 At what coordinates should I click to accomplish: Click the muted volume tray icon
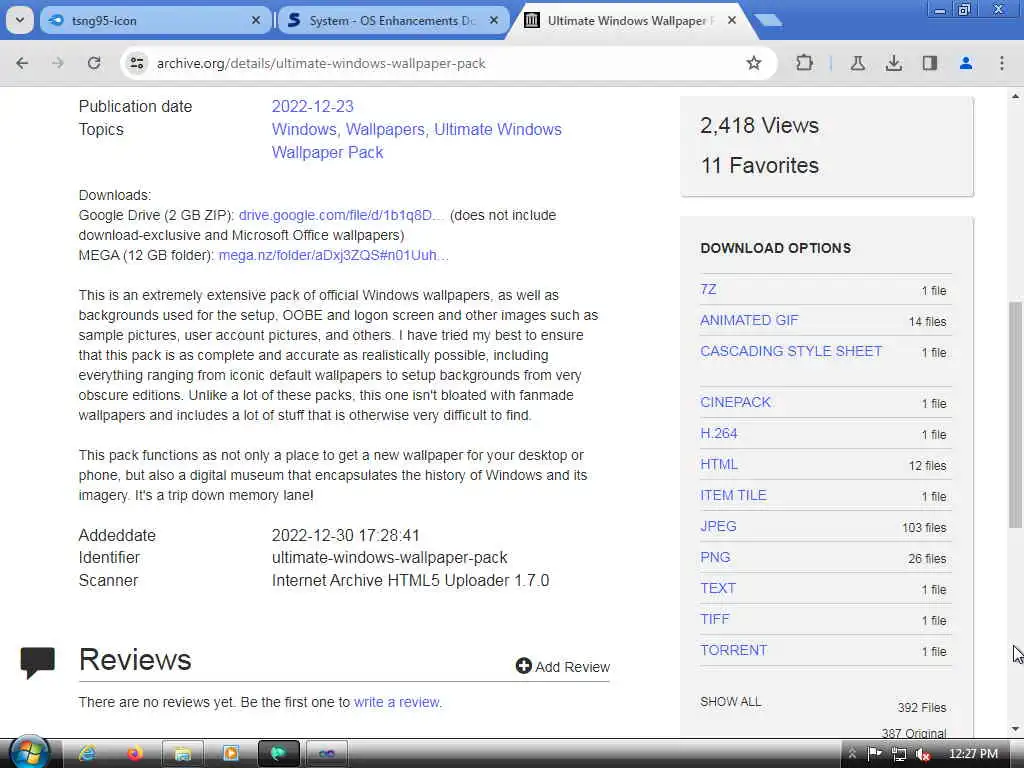(922, 754)
